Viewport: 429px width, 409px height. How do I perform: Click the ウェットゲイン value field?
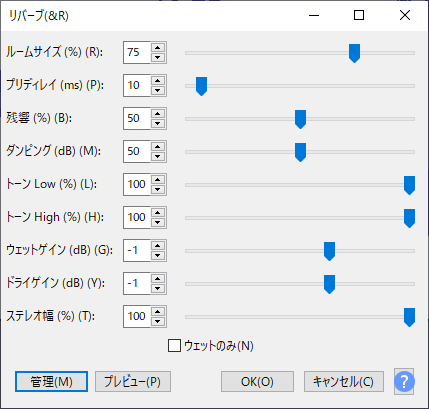point(137,250)
